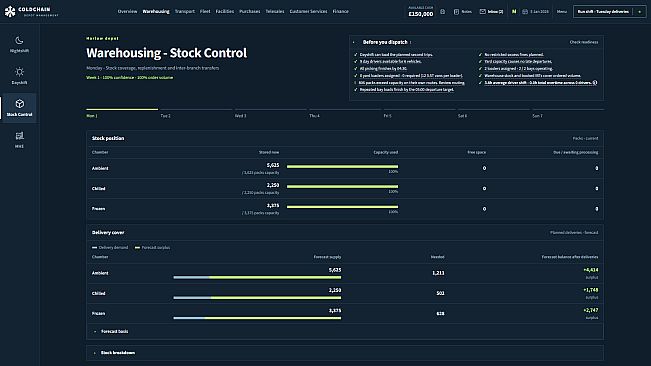The height and width of the screenshot is (366, 651).
Task: Collapse the Before you dispatch panel
Action: (354, 42)
